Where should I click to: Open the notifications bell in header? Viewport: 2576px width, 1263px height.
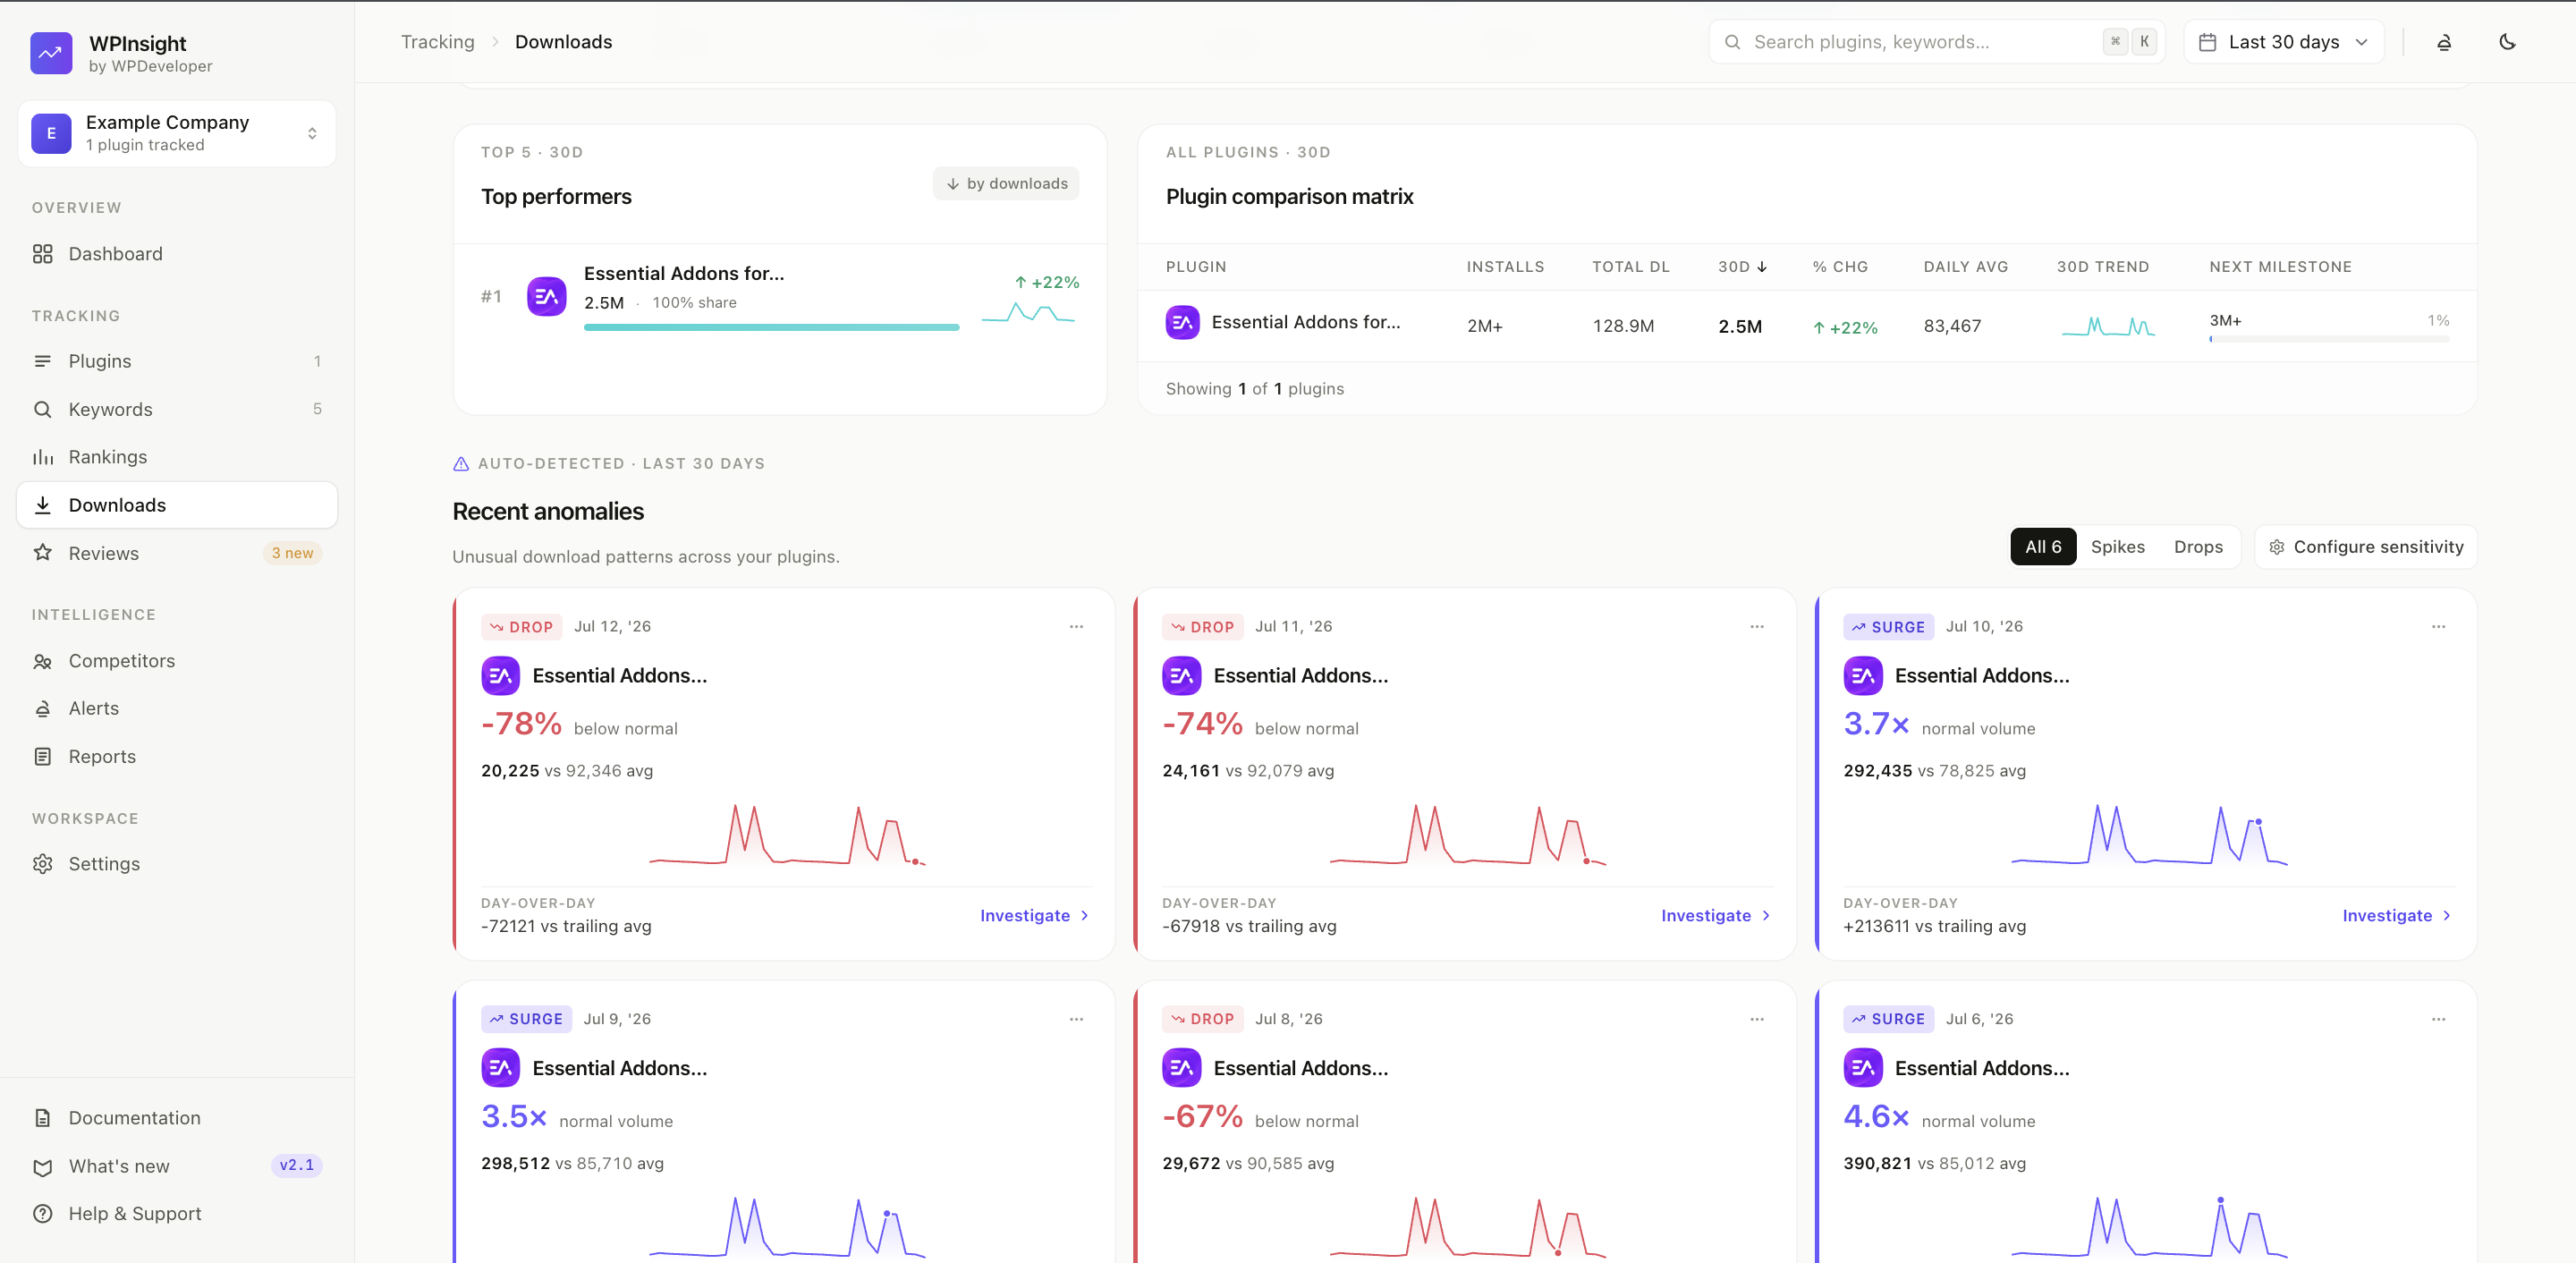[x=2444, y=42]
